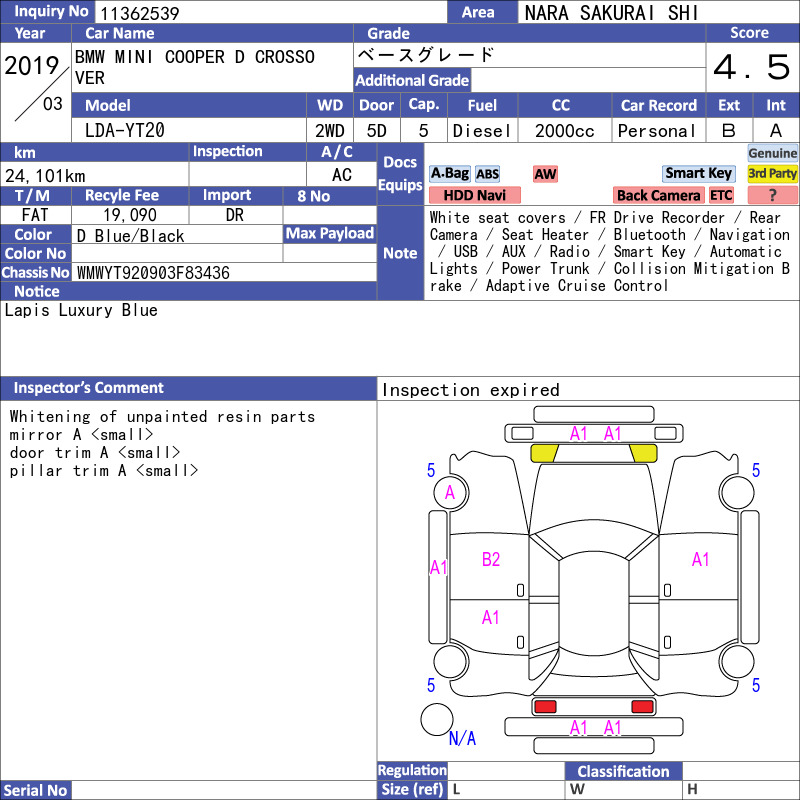The image size is (800, 800).
Task: Click the ETC equipment badge
Action: click(721, 195)
